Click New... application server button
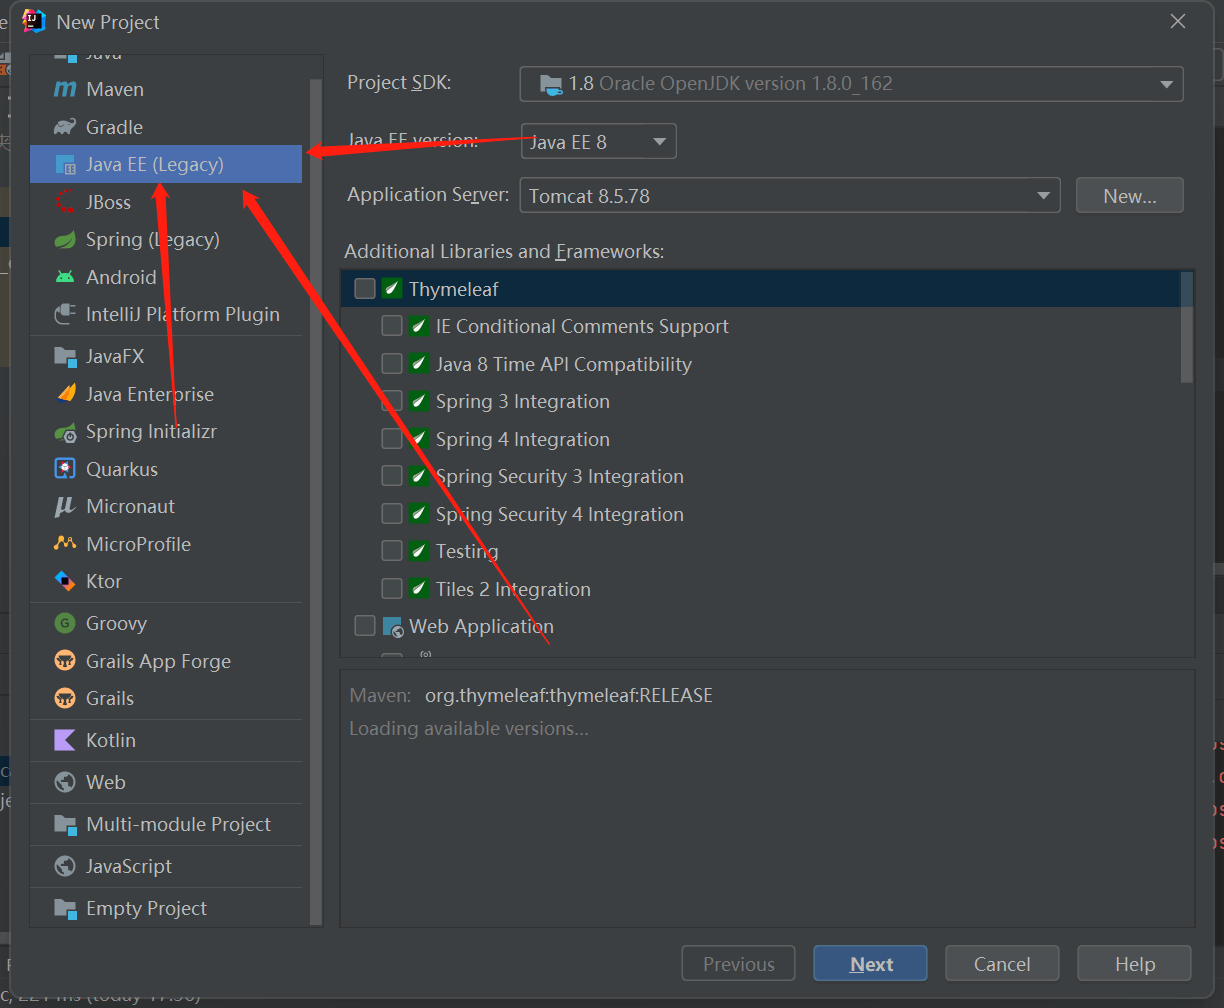The width and height of the screenshot is (1224, 1008). (x=1130, y=196)
